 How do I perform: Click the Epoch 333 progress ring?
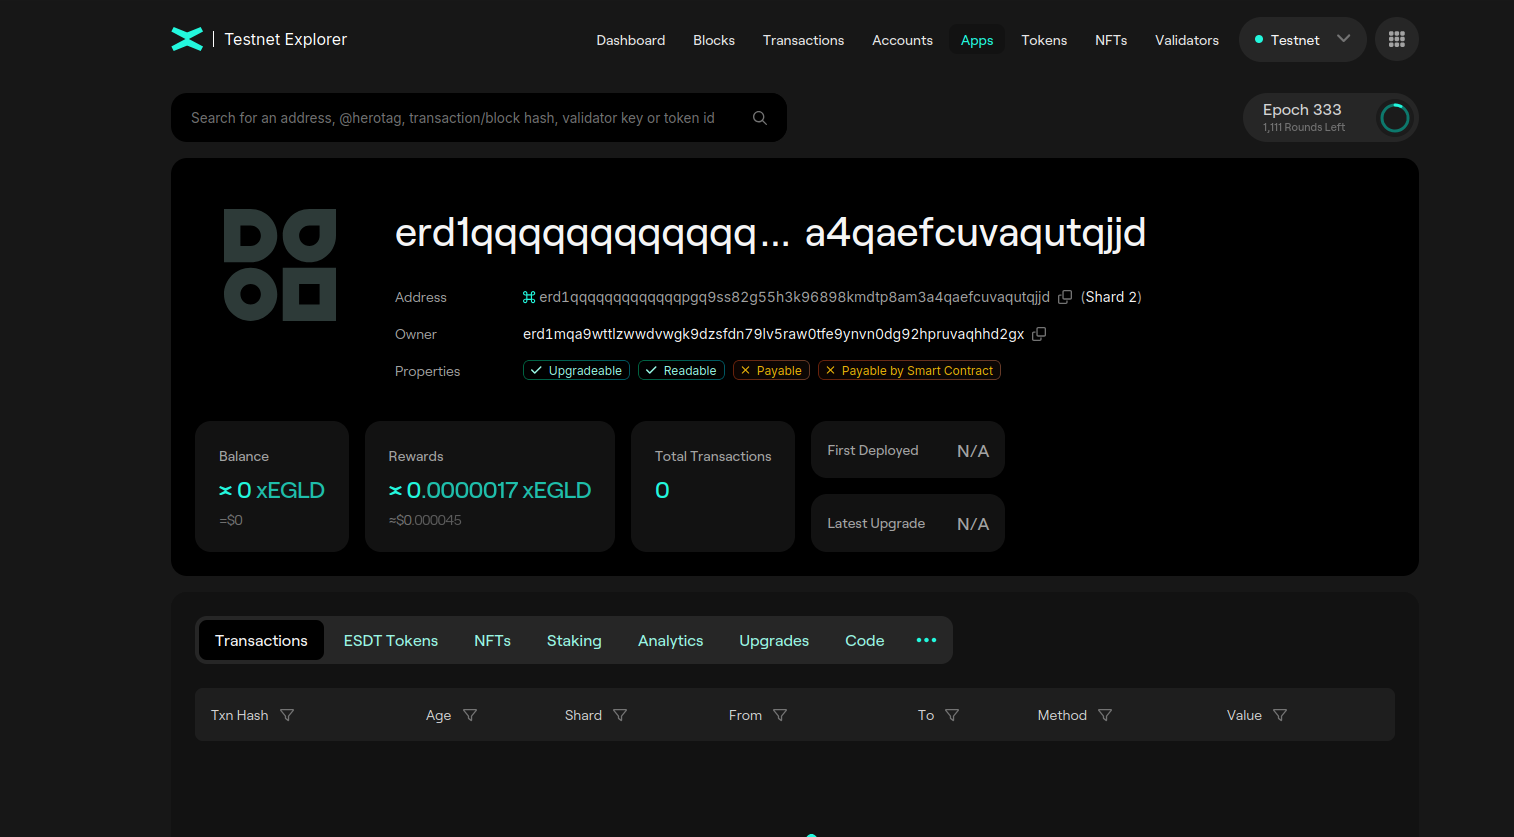tap(1394, 118)
